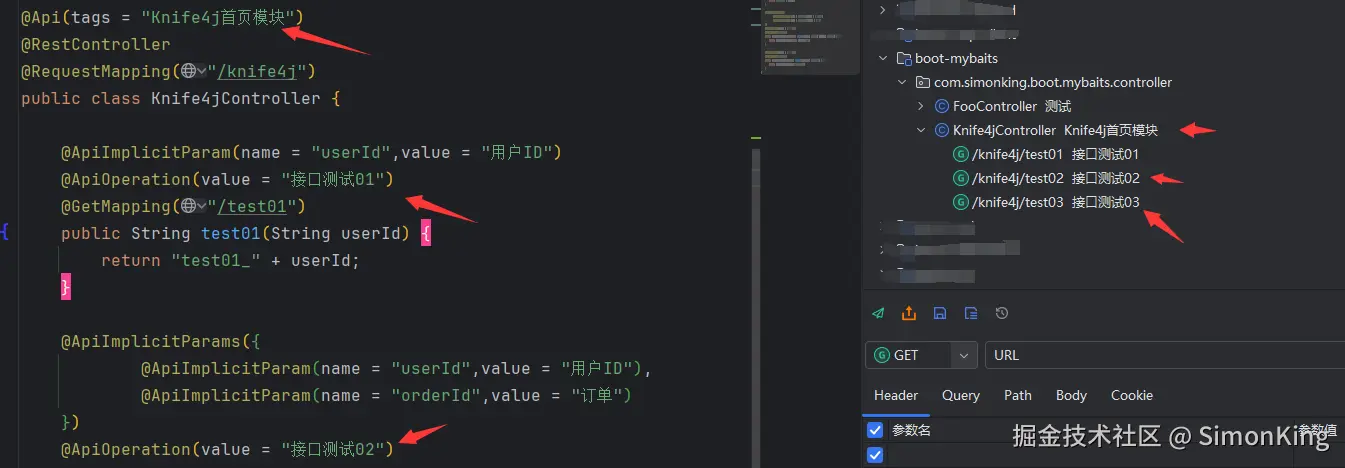This screenshot has width=1345, height=468.
Task: Click the save disk icon
Action: (x=940, y=313)
